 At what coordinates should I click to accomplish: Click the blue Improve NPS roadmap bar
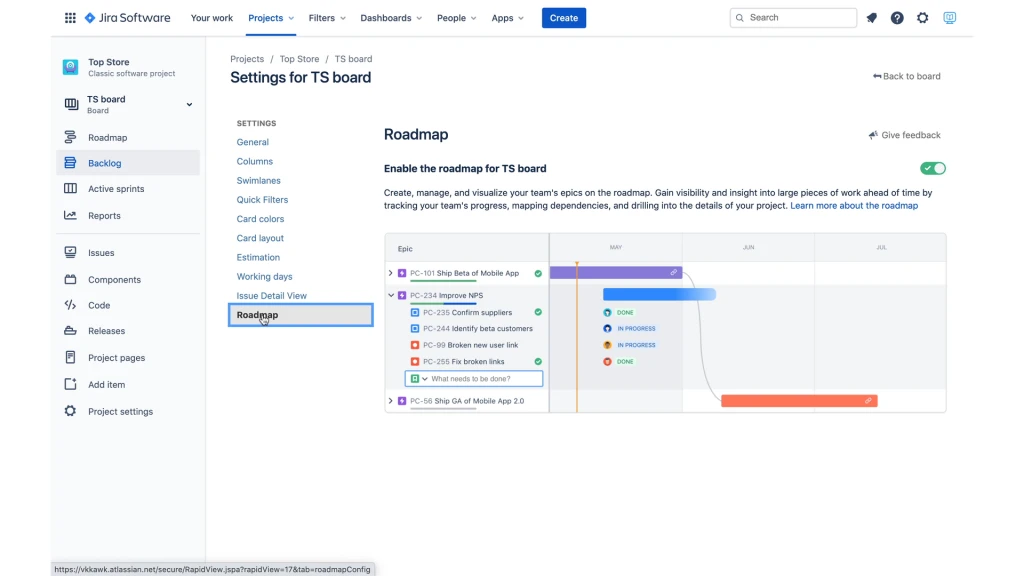659,295
